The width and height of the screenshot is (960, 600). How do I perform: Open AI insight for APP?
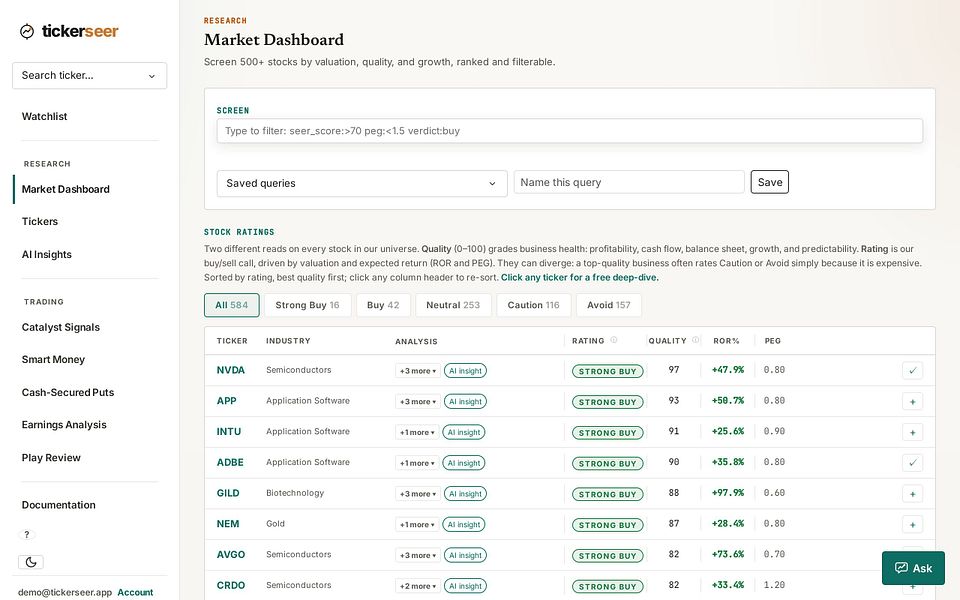tap(465, 402)
